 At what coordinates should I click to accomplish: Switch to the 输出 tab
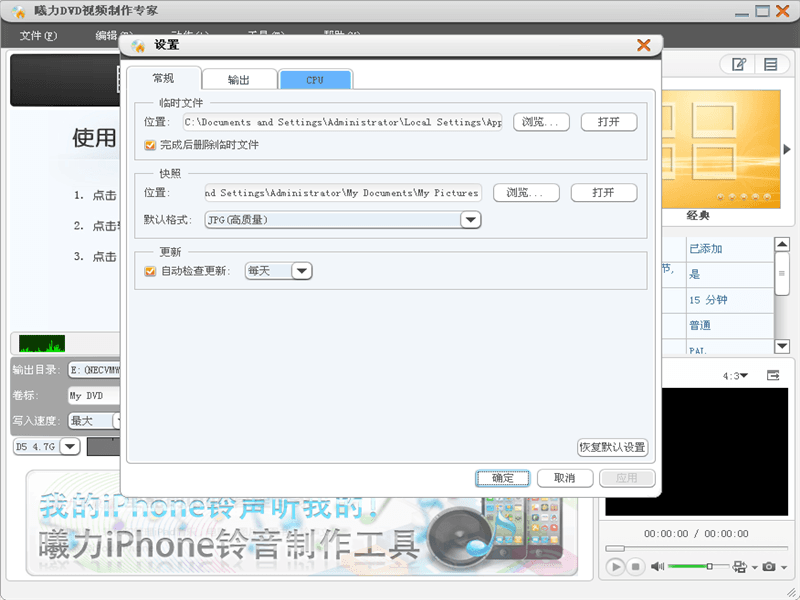[239, 80]
